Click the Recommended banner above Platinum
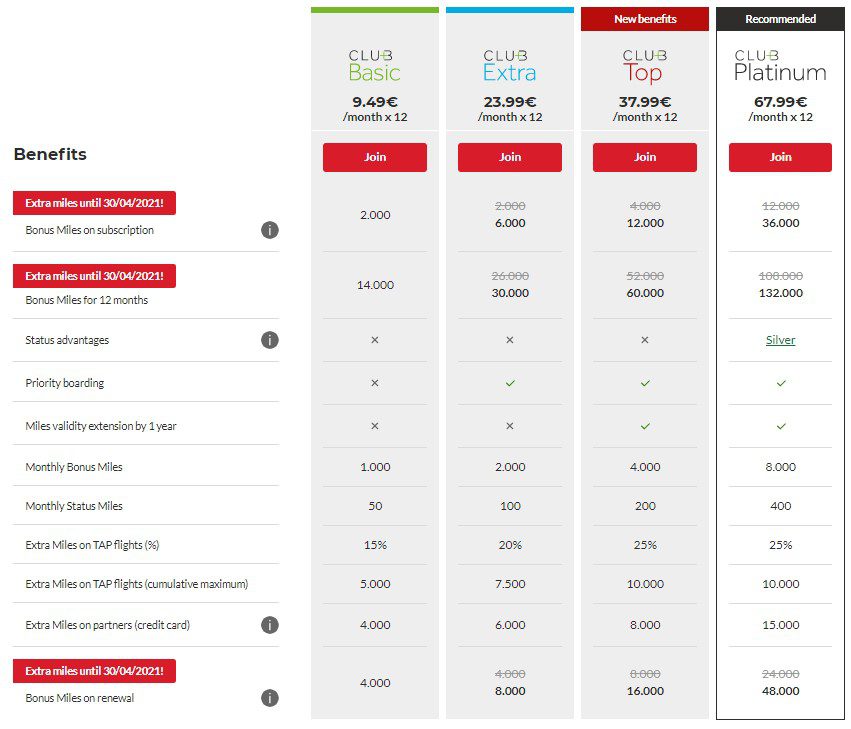The width and height of the screenshot is (851, 729). click(x=780, y=19)
